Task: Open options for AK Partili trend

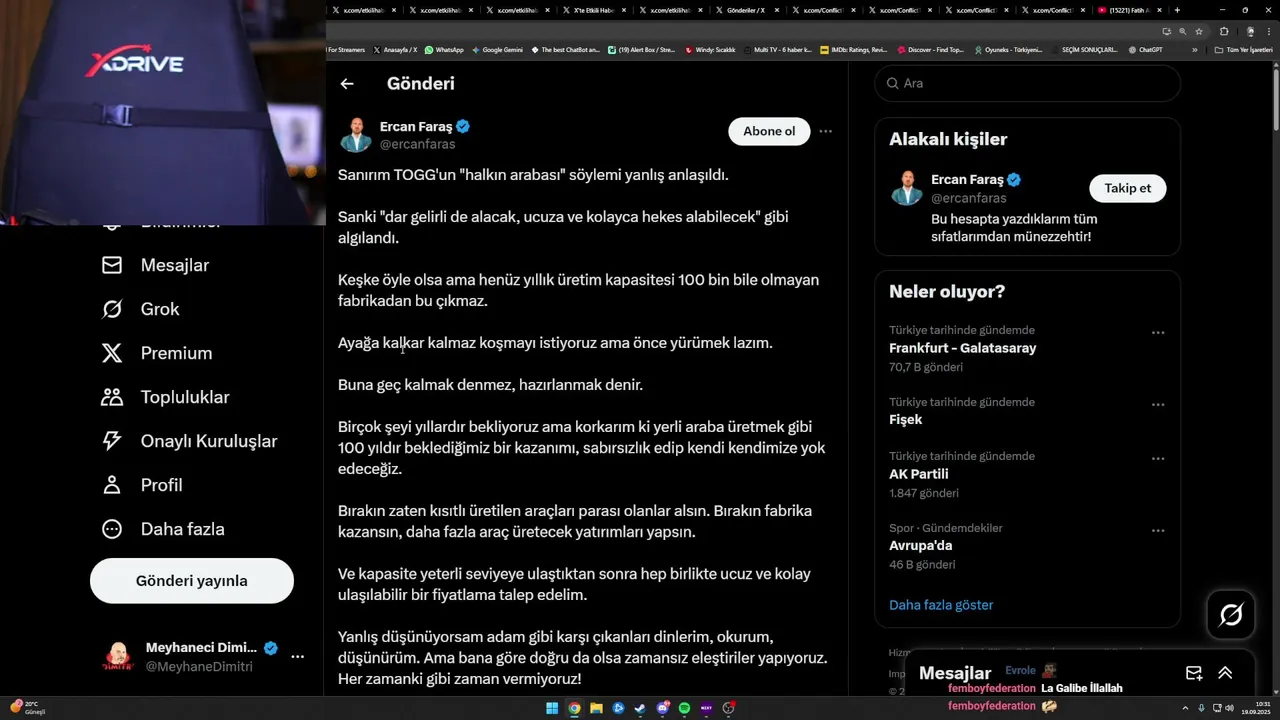Action: point(1158,458)
